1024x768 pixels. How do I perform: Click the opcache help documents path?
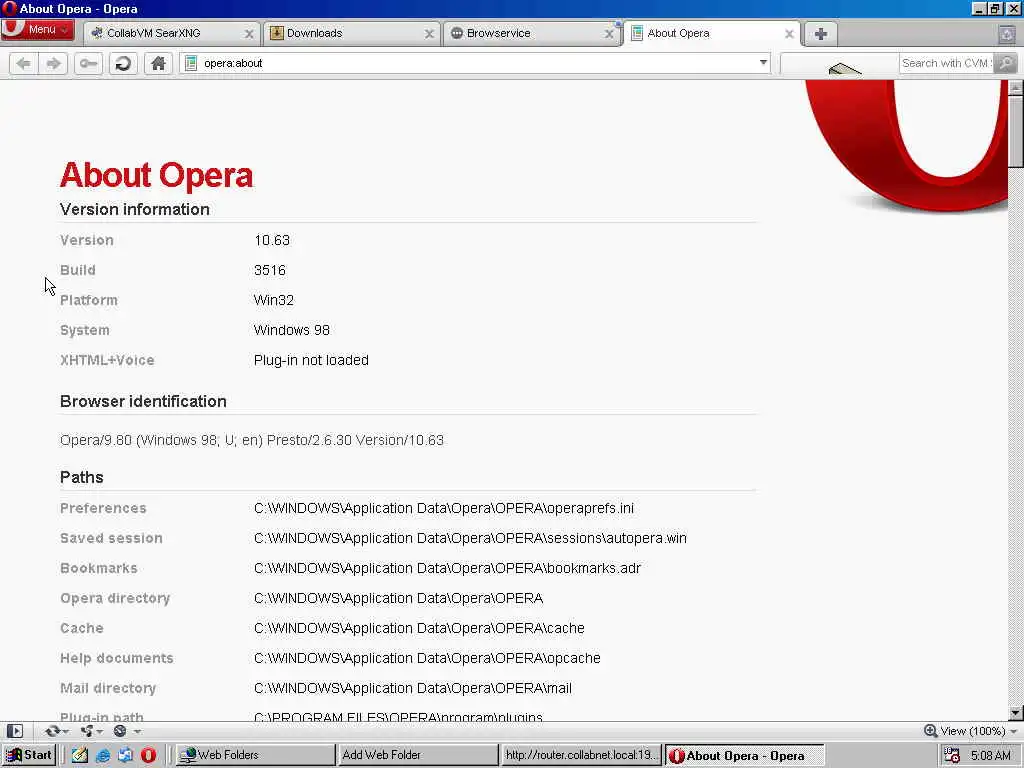pyautogui.click(x=427, y=658)
